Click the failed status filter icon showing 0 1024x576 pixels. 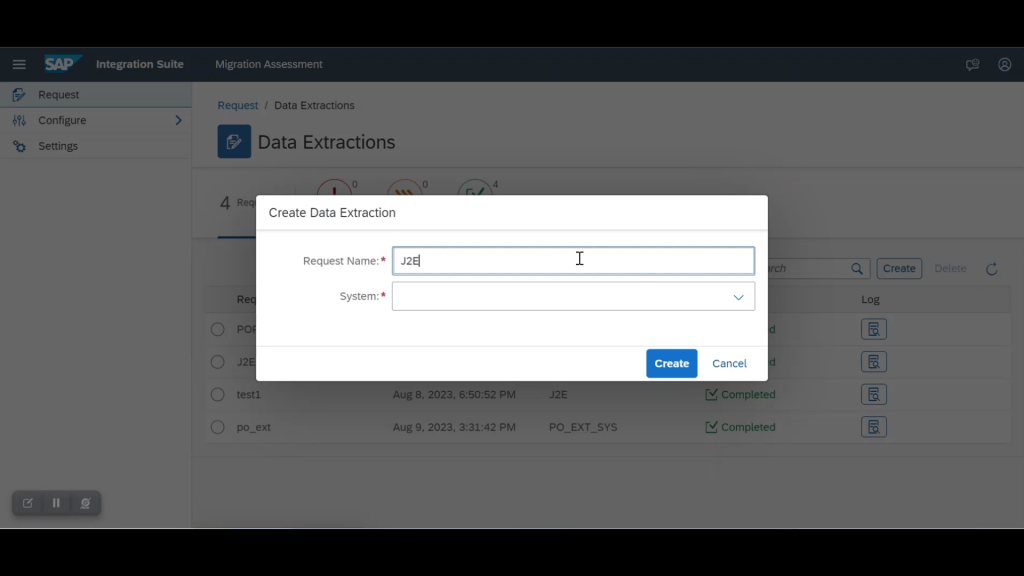coord(334,187)
